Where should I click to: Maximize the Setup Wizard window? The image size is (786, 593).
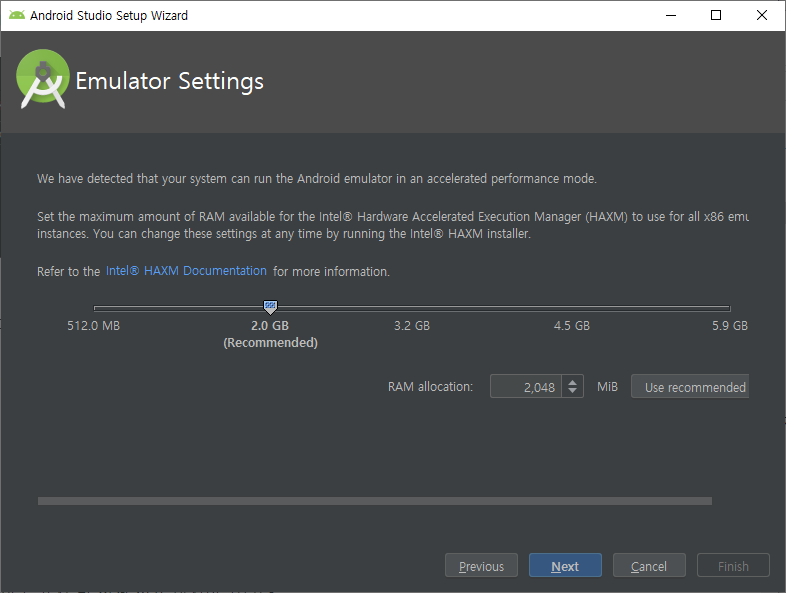716,15
